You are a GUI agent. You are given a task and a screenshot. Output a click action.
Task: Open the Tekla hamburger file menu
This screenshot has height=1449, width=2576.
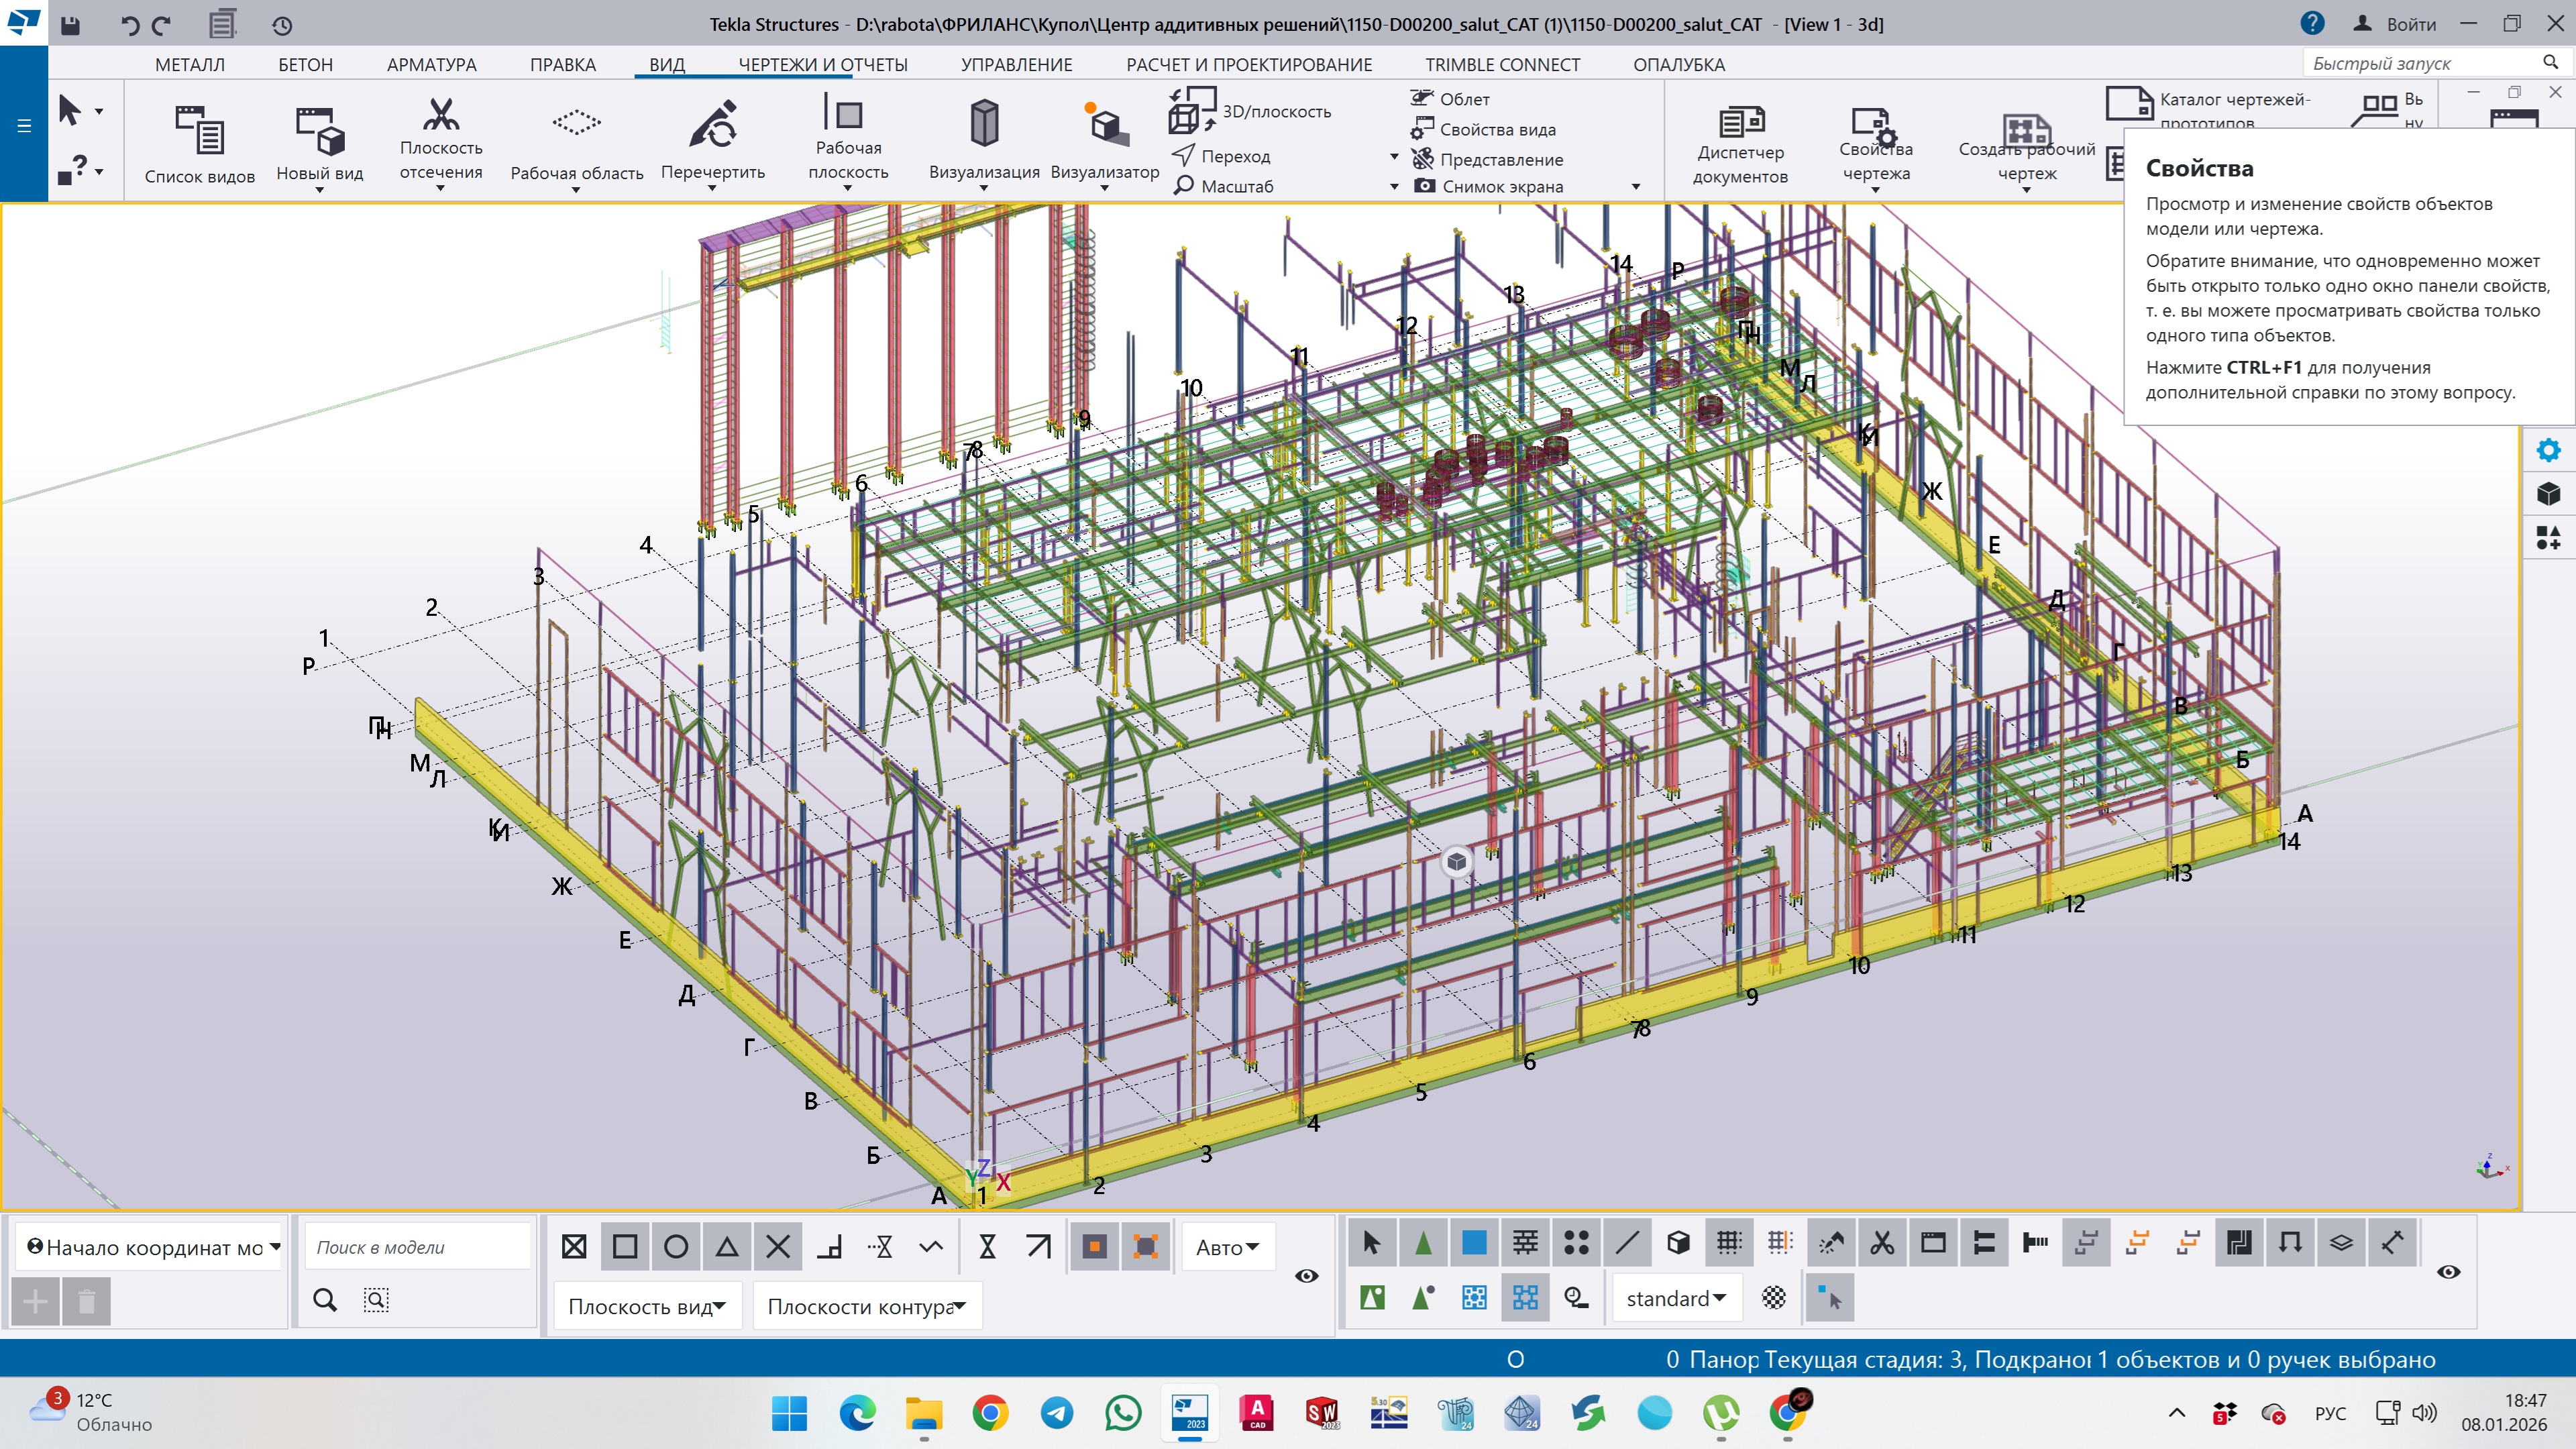coord(24,125)
